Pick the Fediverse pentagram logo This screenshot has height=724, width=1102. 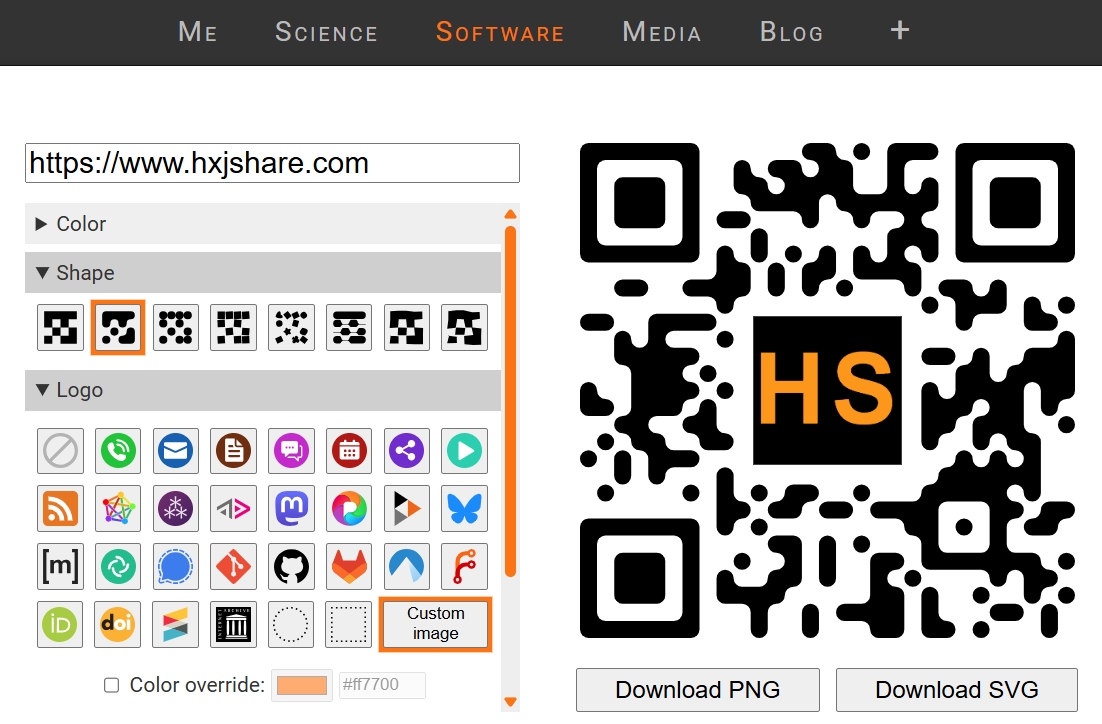118,508
